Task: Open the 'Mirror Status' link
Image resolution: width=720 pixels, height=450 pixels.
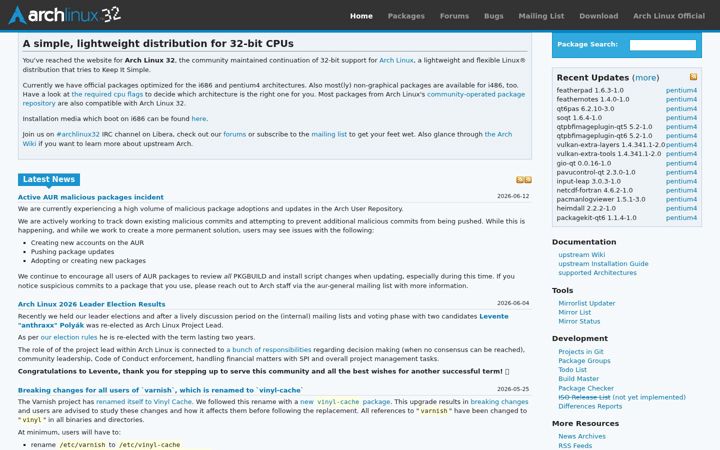Action: point(579,321)
